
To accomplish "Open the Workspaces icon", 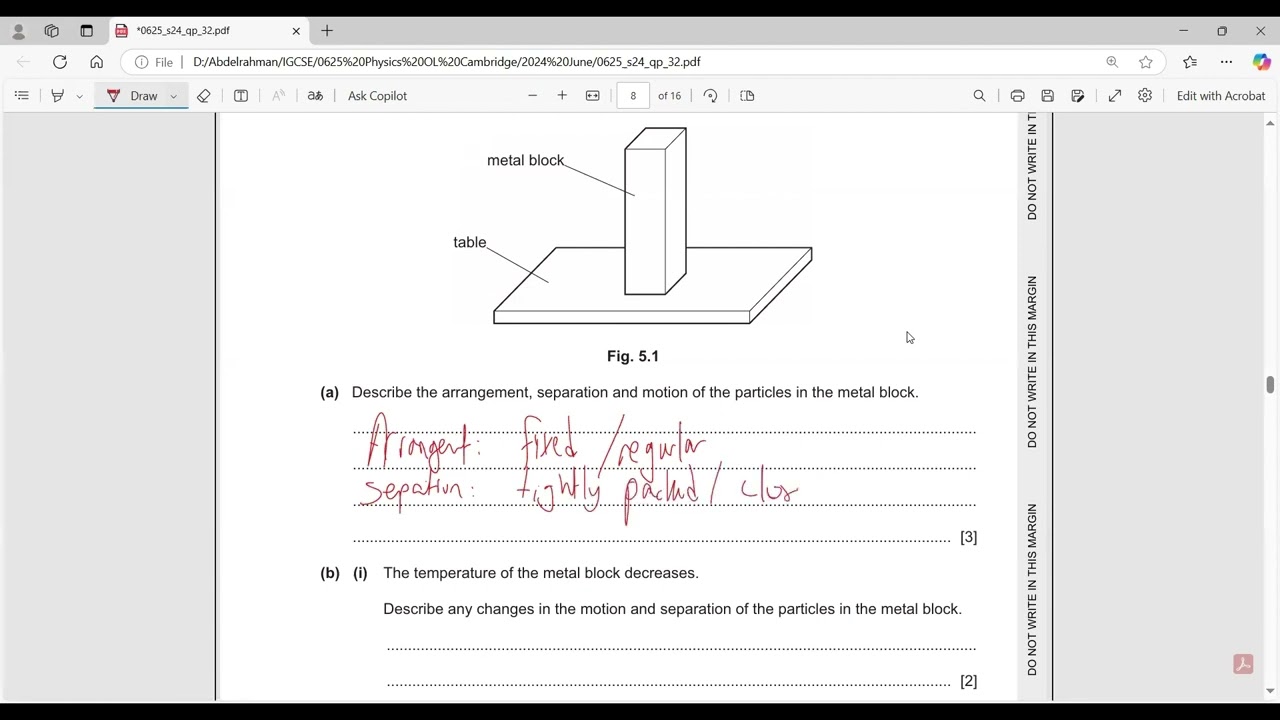I will (52, 31).
